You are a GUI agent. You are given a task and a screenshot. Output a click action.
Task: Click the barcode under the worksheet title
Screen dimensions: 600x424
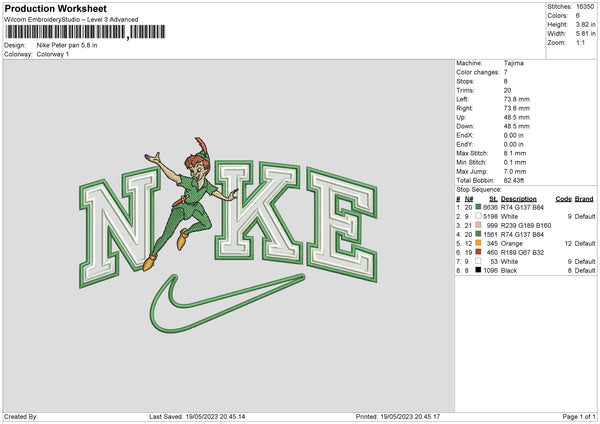(x=85, y=32)
